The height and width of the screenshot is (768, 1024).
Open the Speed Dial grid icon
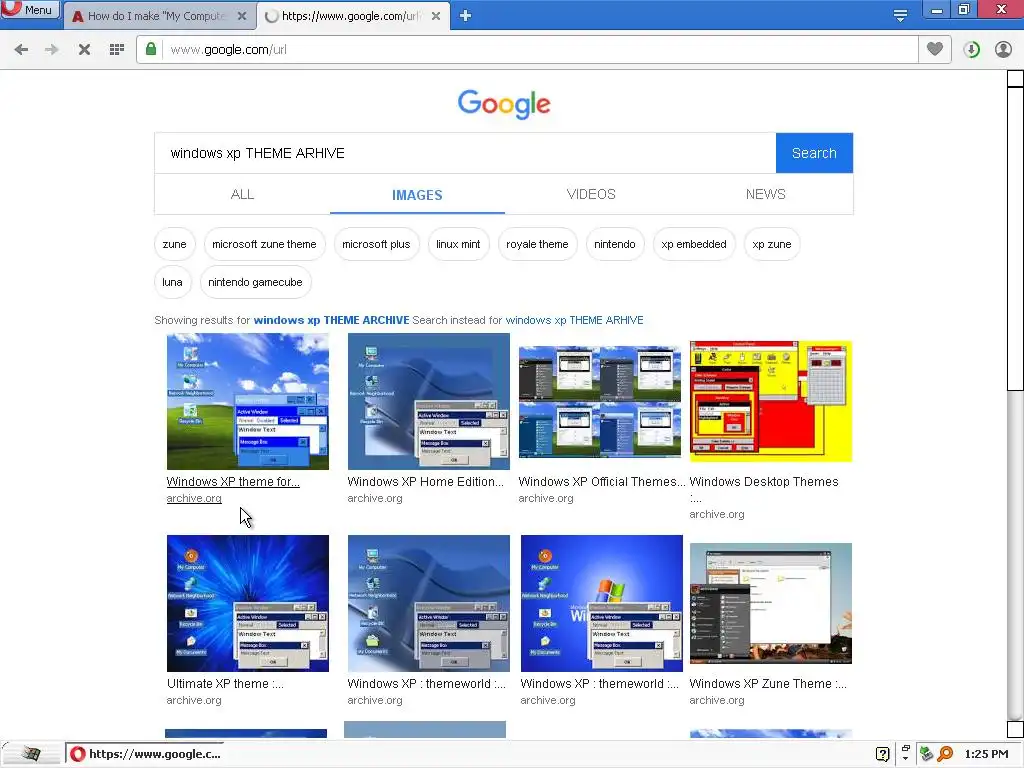point(117,50)
